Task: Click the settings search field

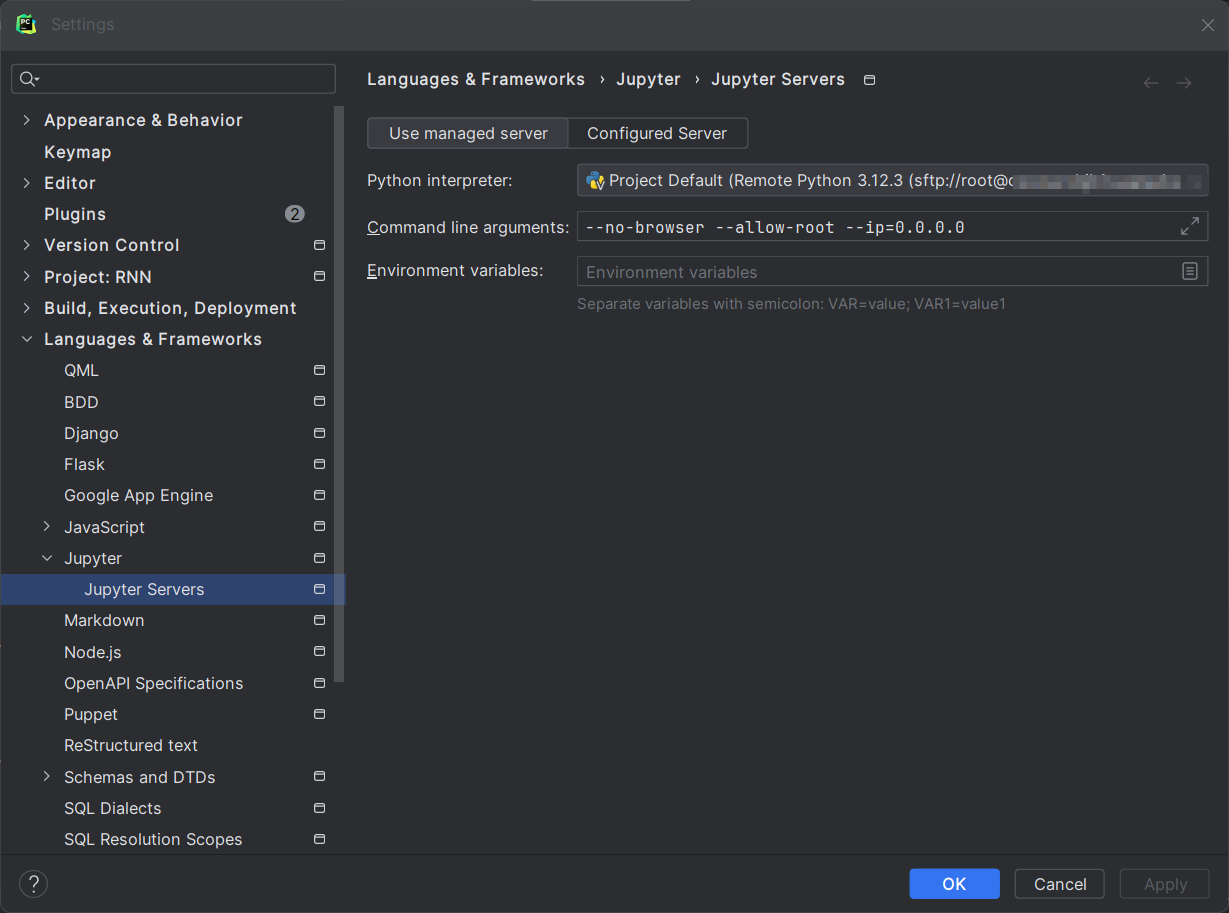Action: [x=173, y=79]
